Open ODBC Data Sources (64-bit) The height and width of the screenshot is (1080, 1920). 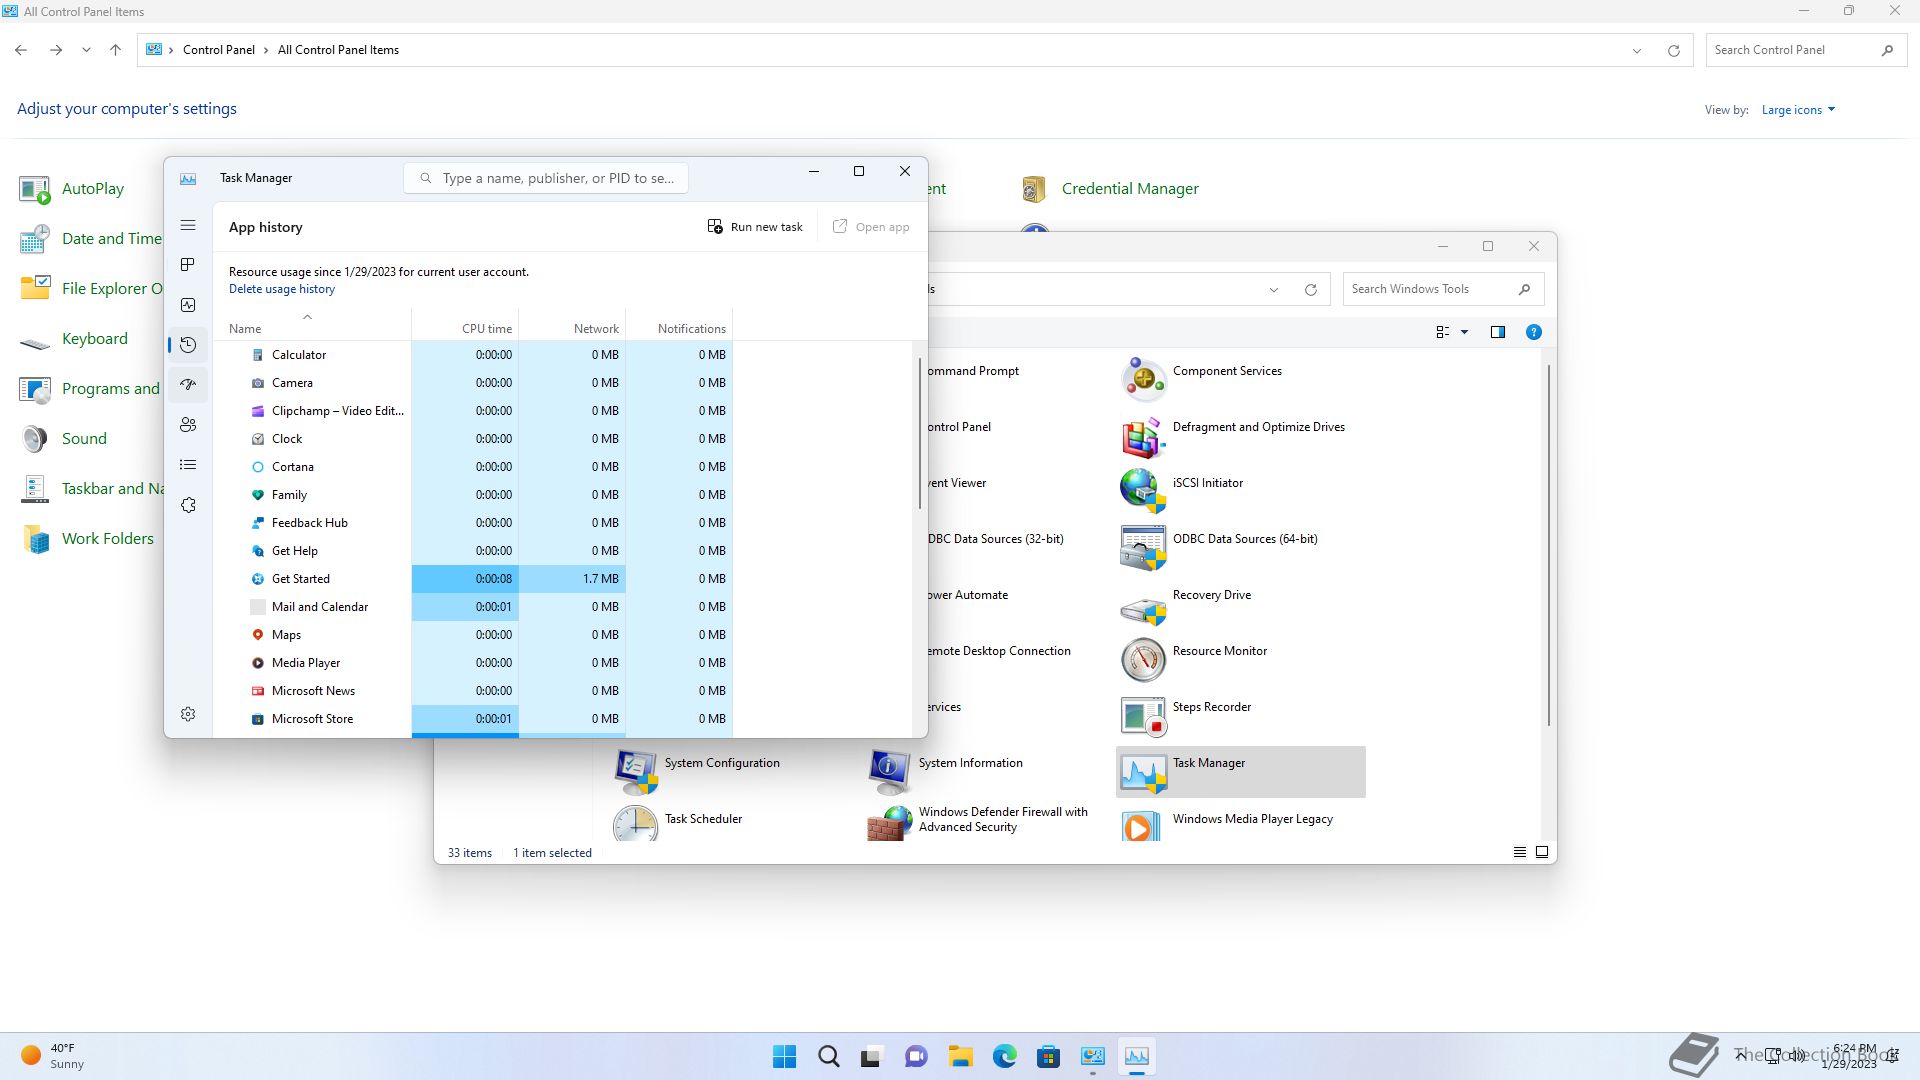[1240, 548]
